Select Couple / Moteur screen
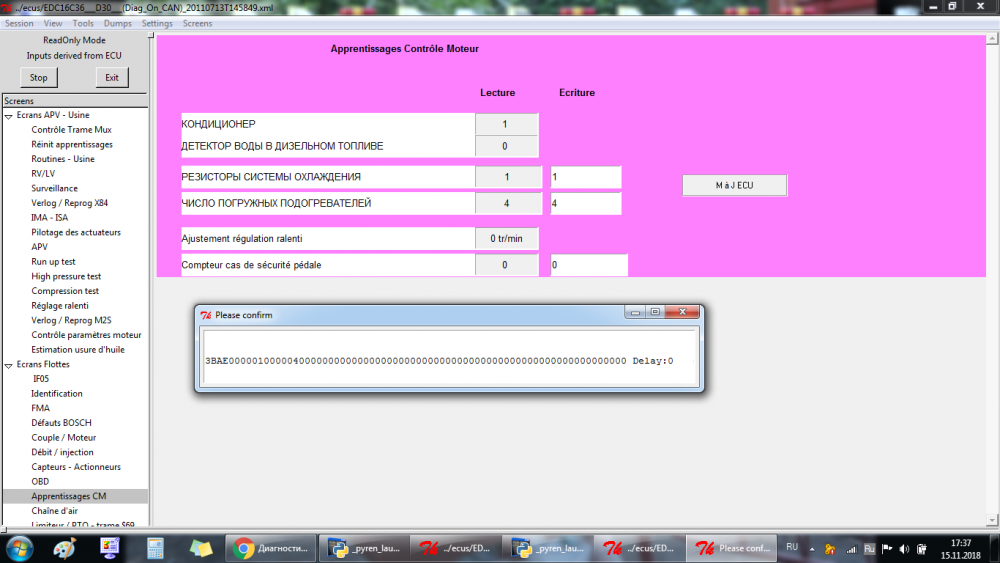Image resolution: width=1000 pixels, height=563 pixels. click(64, 437)
